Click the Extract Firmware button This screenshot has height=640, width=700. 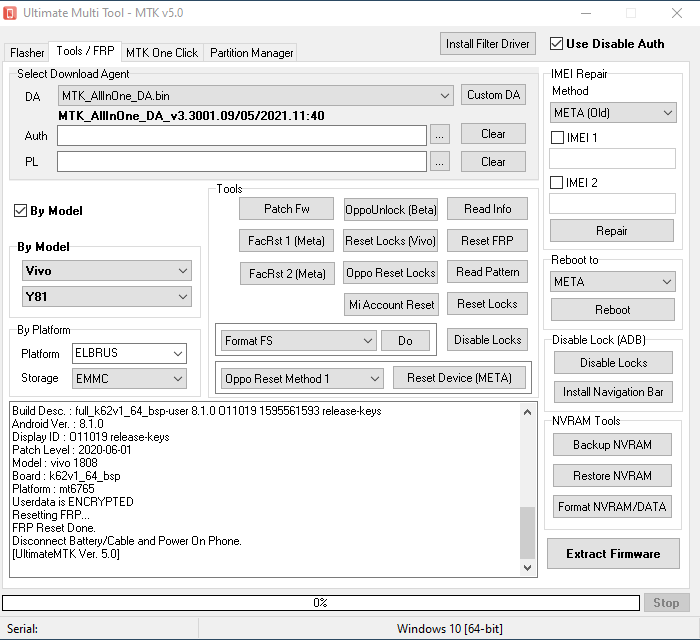point(613,553)
